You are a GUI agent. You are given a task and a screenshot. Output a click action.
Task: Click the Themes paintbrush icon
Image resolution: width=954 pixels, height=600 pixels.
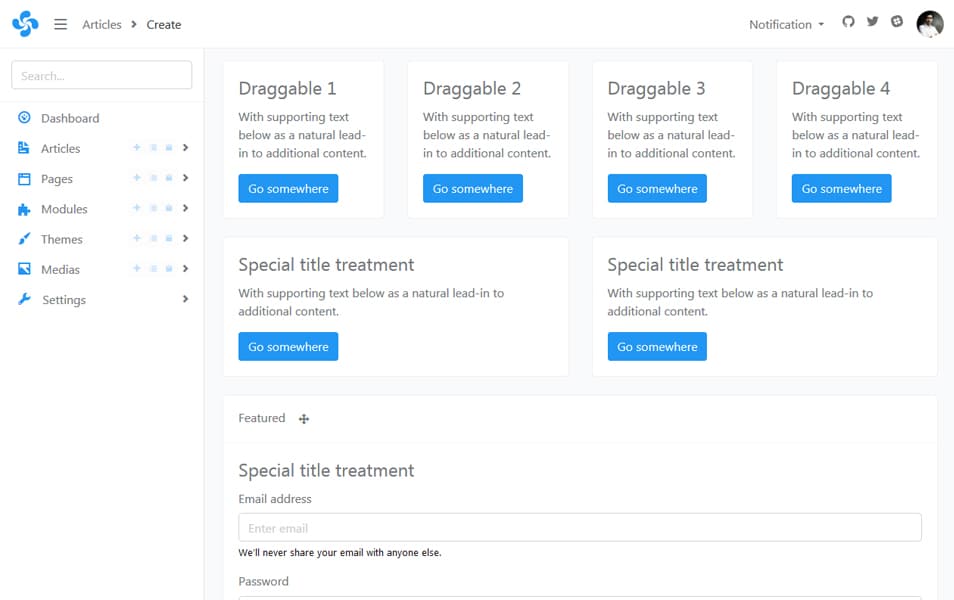tap(24, 239)
